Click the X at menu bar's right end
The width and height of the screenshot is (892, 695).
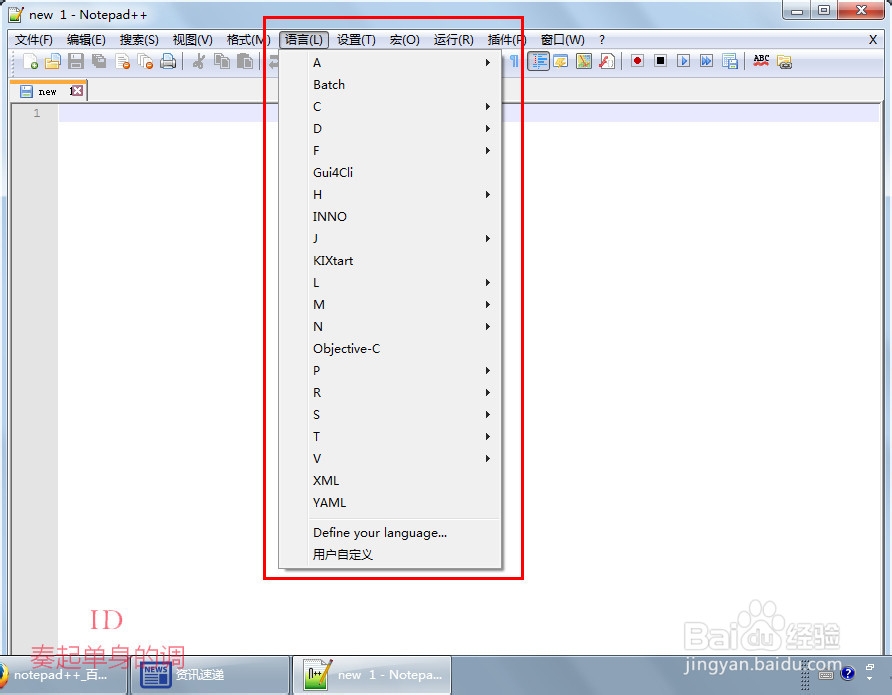coord(873,40)
